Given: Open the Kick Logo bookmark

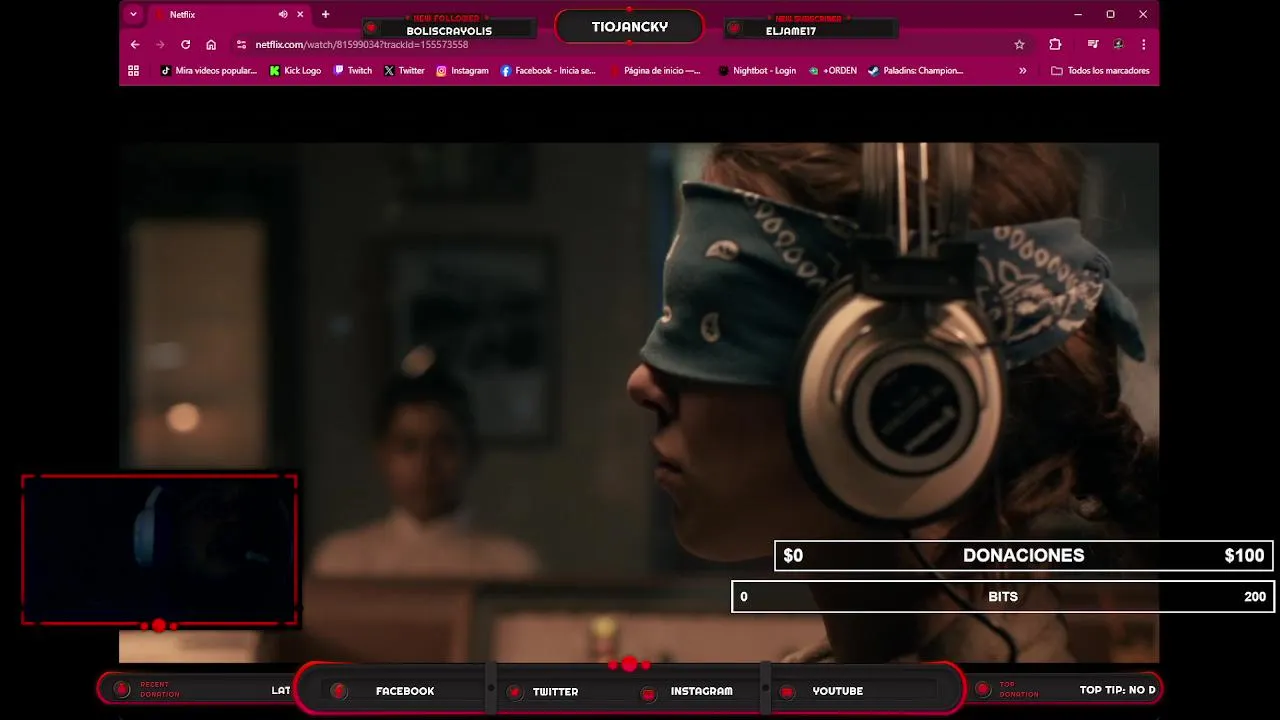Looking at the screenshot, I should point(295,70).
